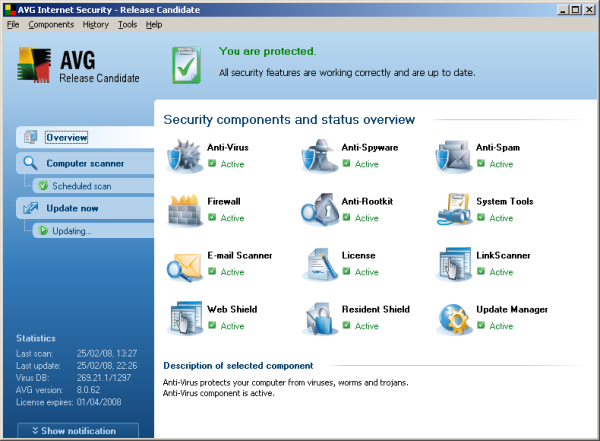
Task: Click the AVG logo in header
Action: [x=34, y=64]
